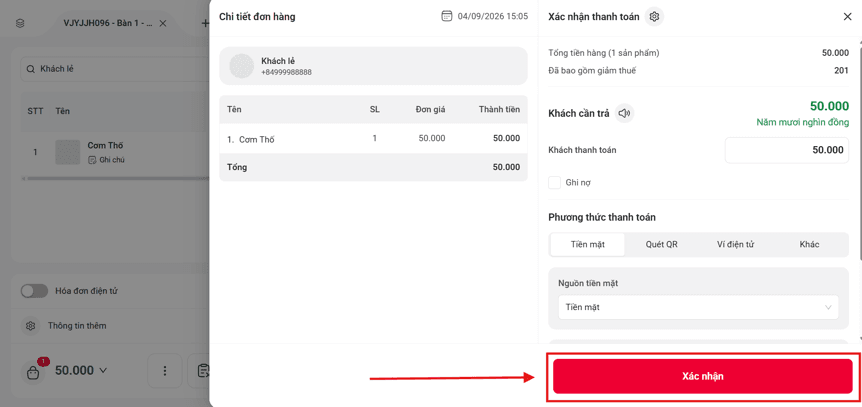Screen dimensions: 862x407
Task: Select the Quét QR payment tab
Action: coord(661,245)
